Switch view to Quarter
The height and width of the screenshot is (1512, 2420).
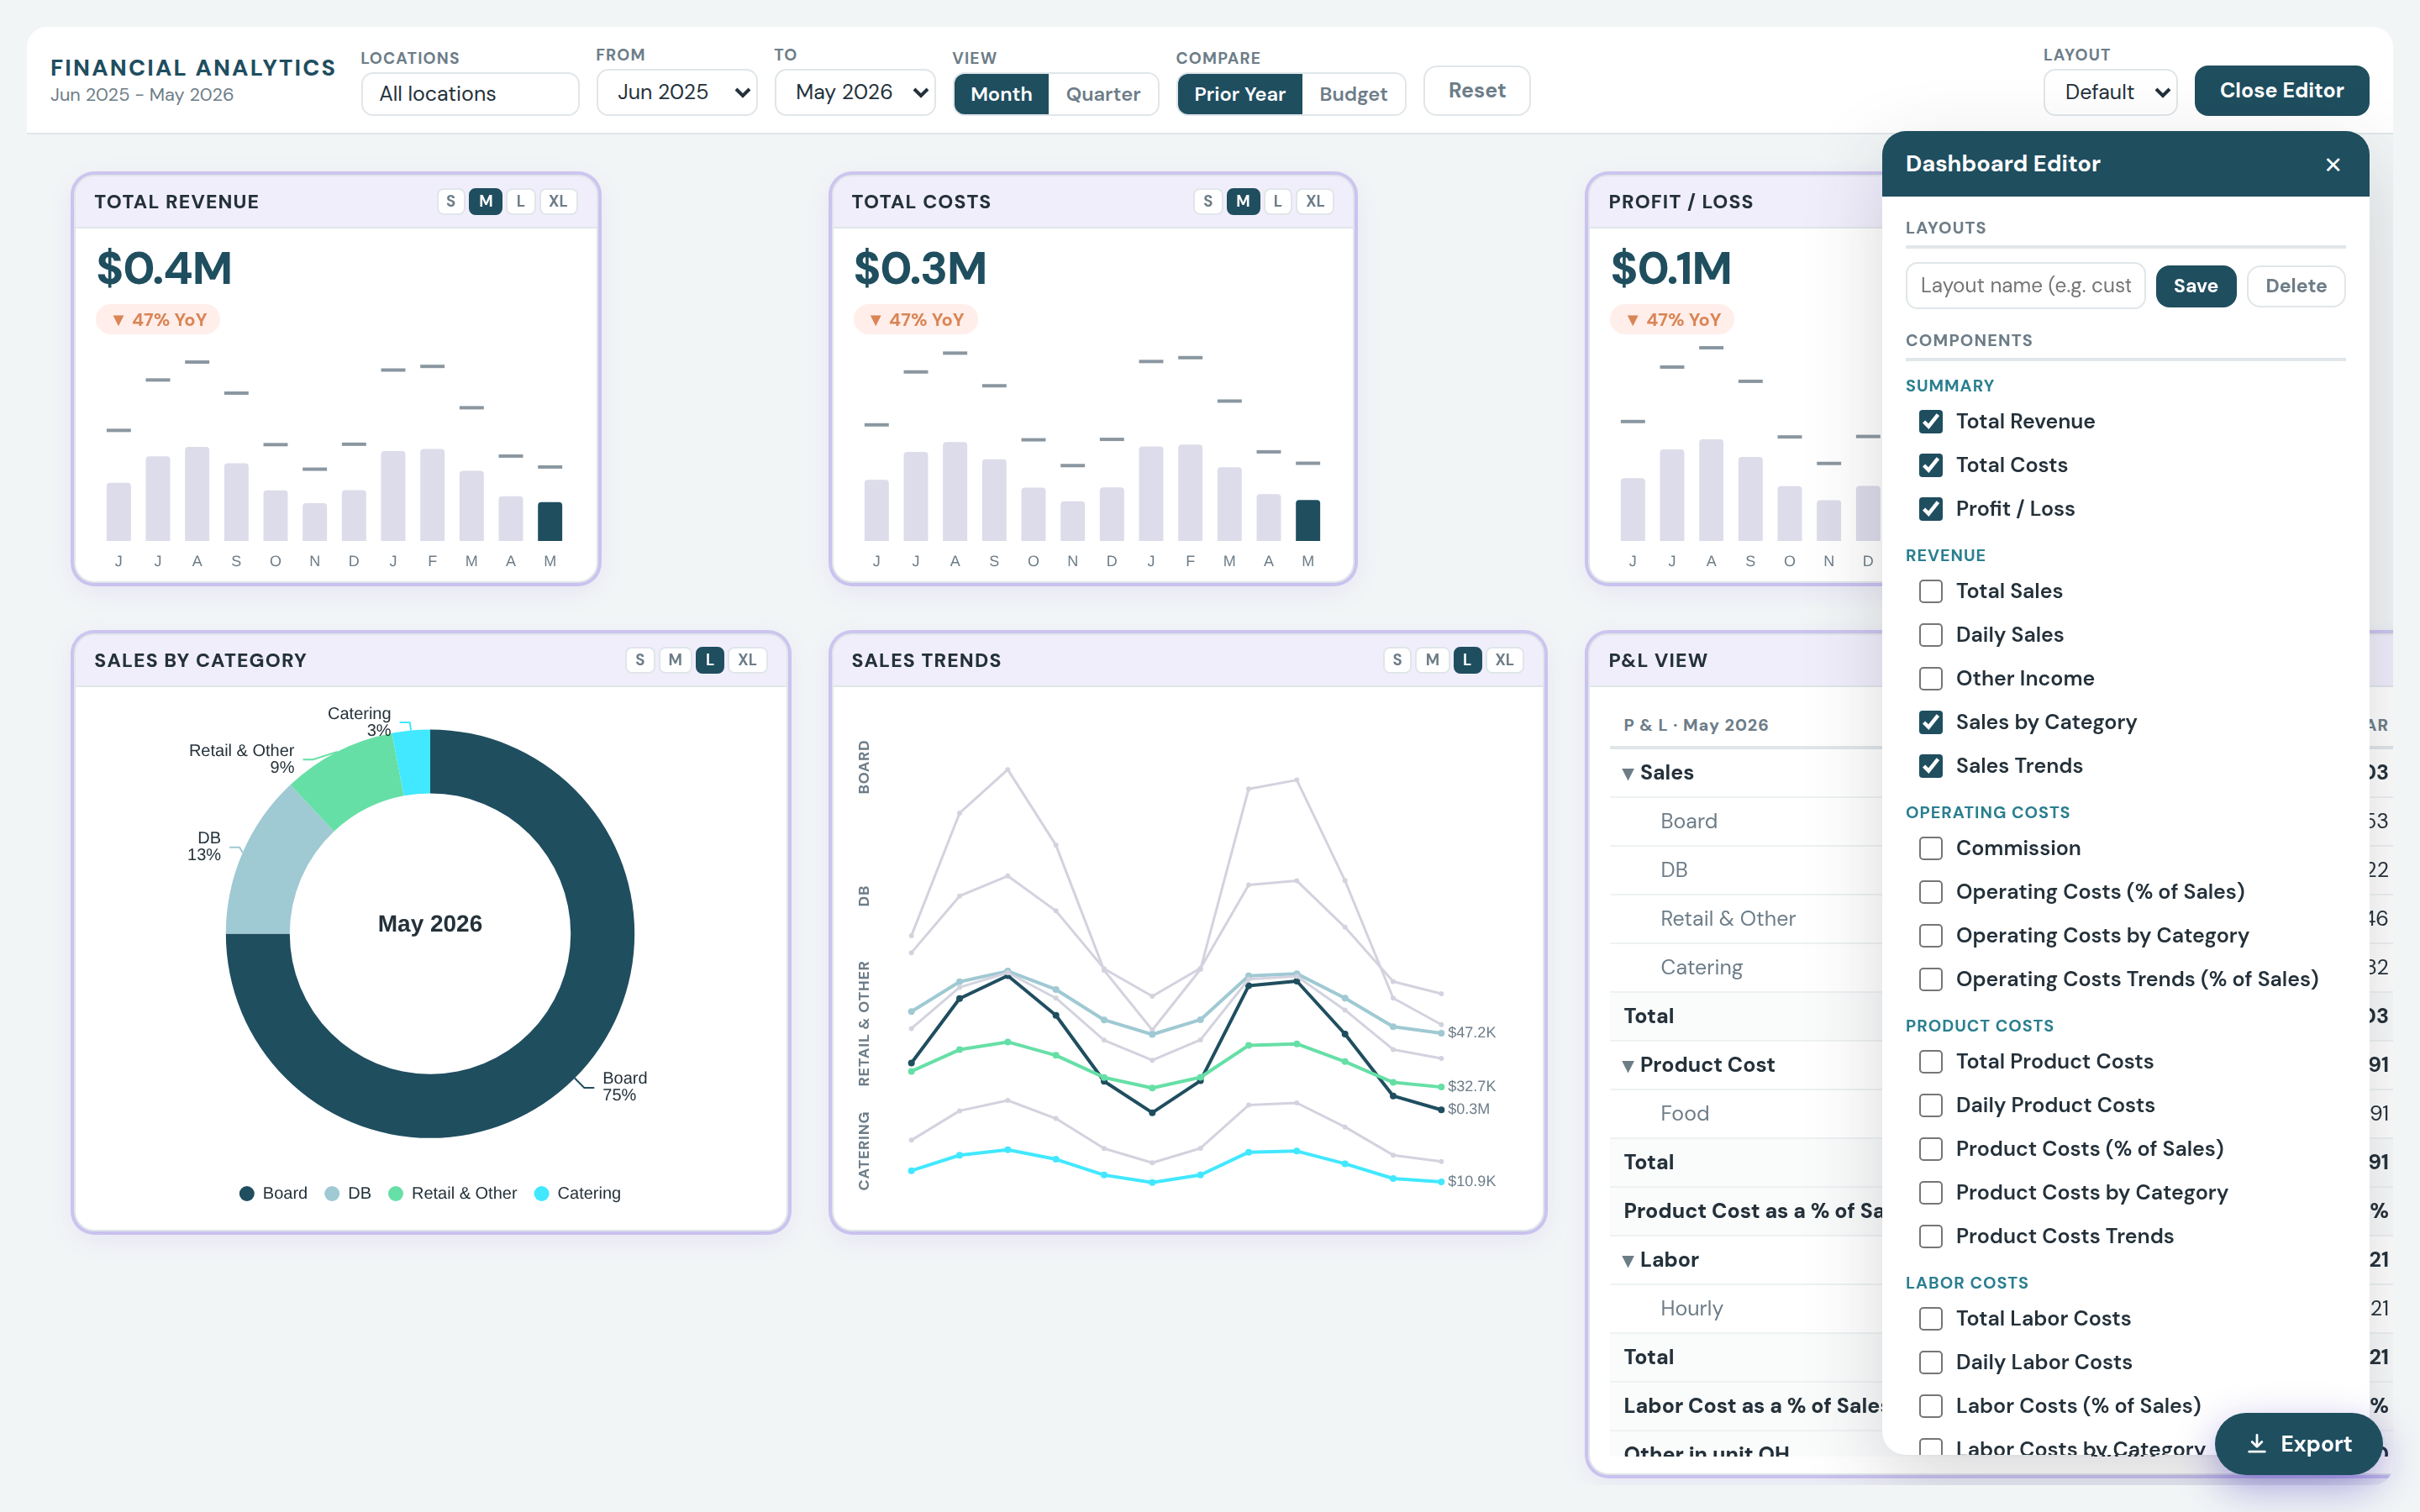coord(1103,94)
